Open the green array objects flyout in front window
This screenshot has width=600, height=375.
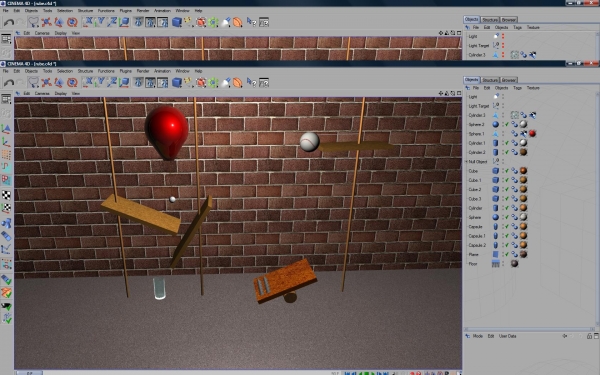tap(213, 82)
